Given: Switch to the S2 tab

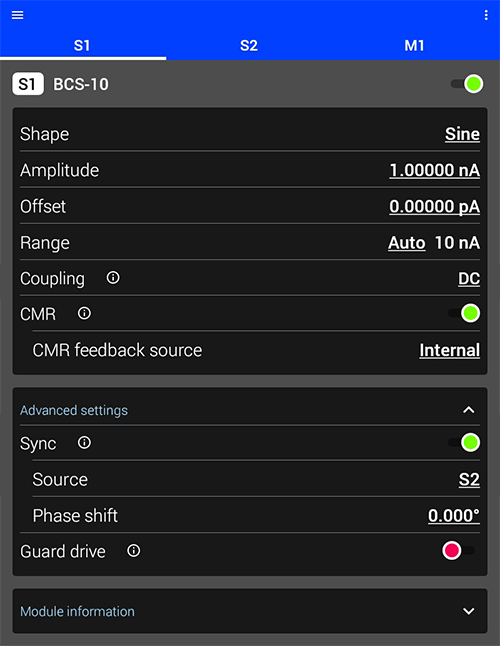Looking at the screenshot, I should click(x=249, y=45).
